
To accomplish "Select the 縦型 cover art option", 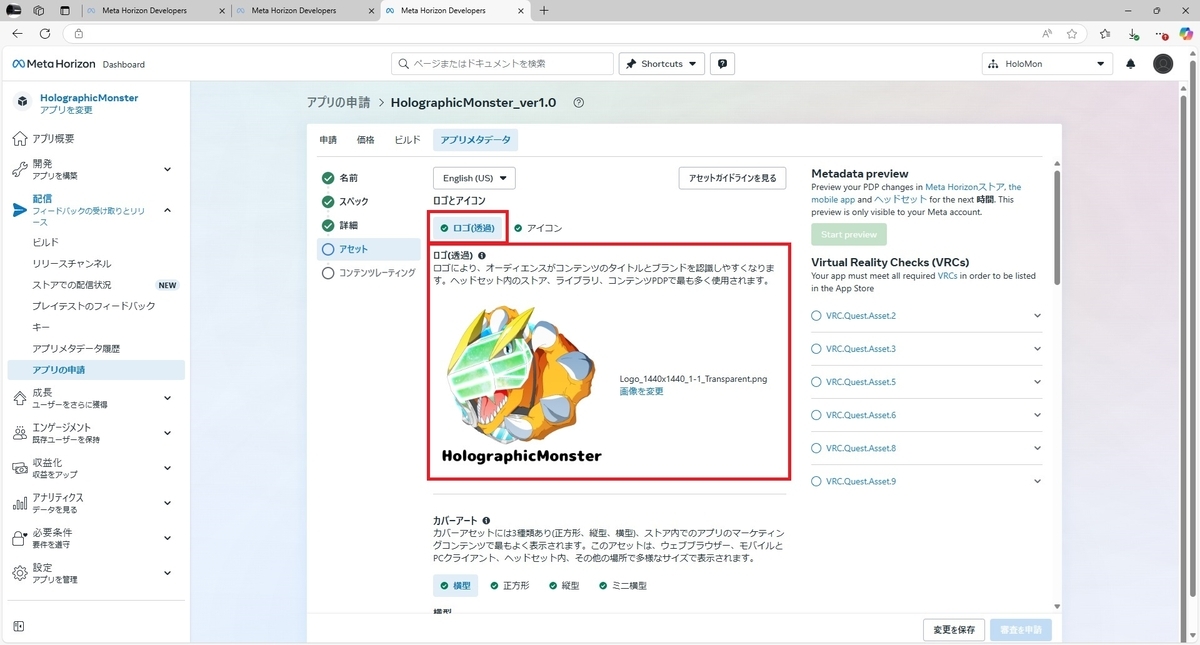I will click(x=564, y=586).
